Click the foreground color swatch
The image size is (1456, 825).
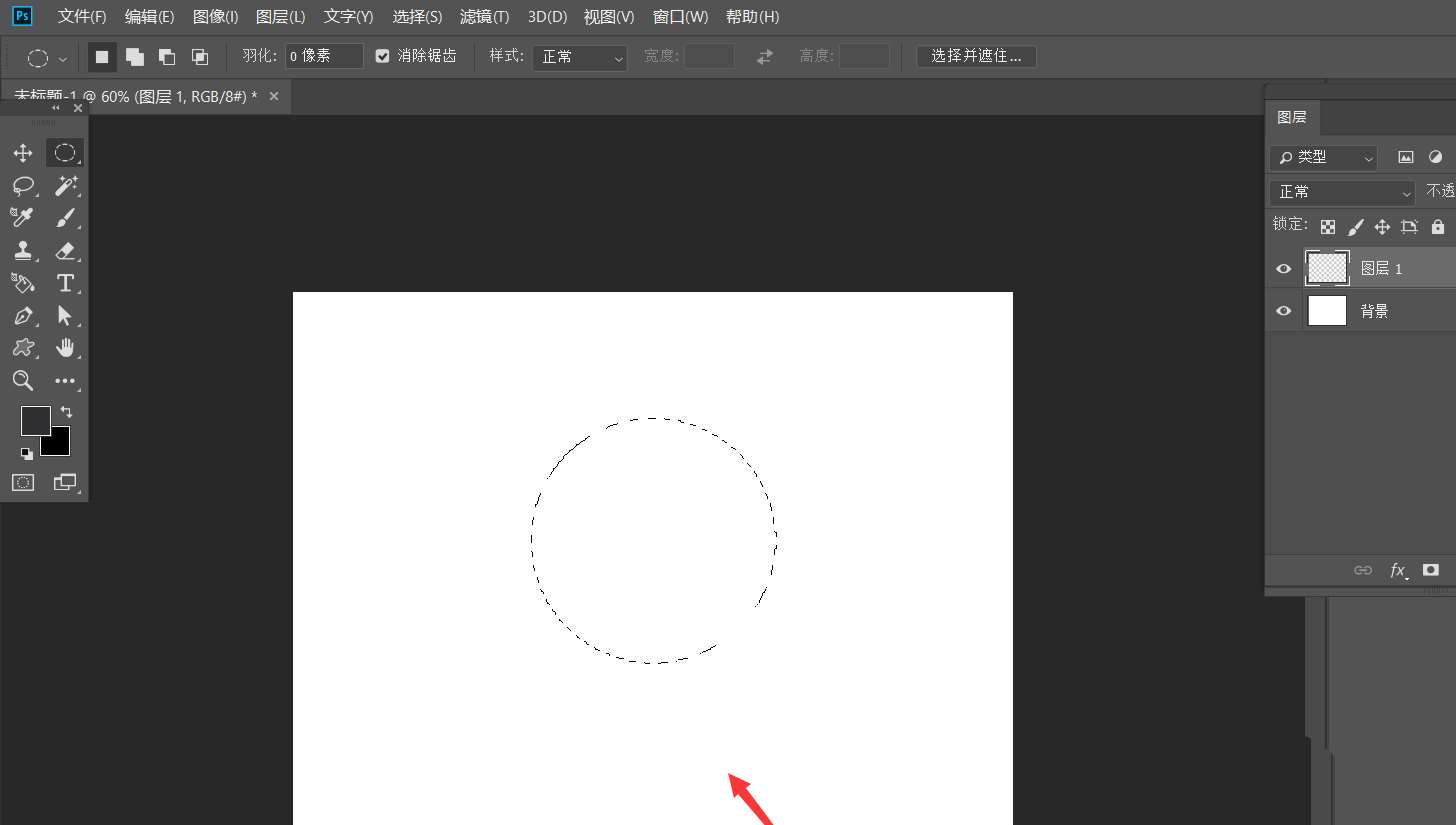tap(35, 420)
